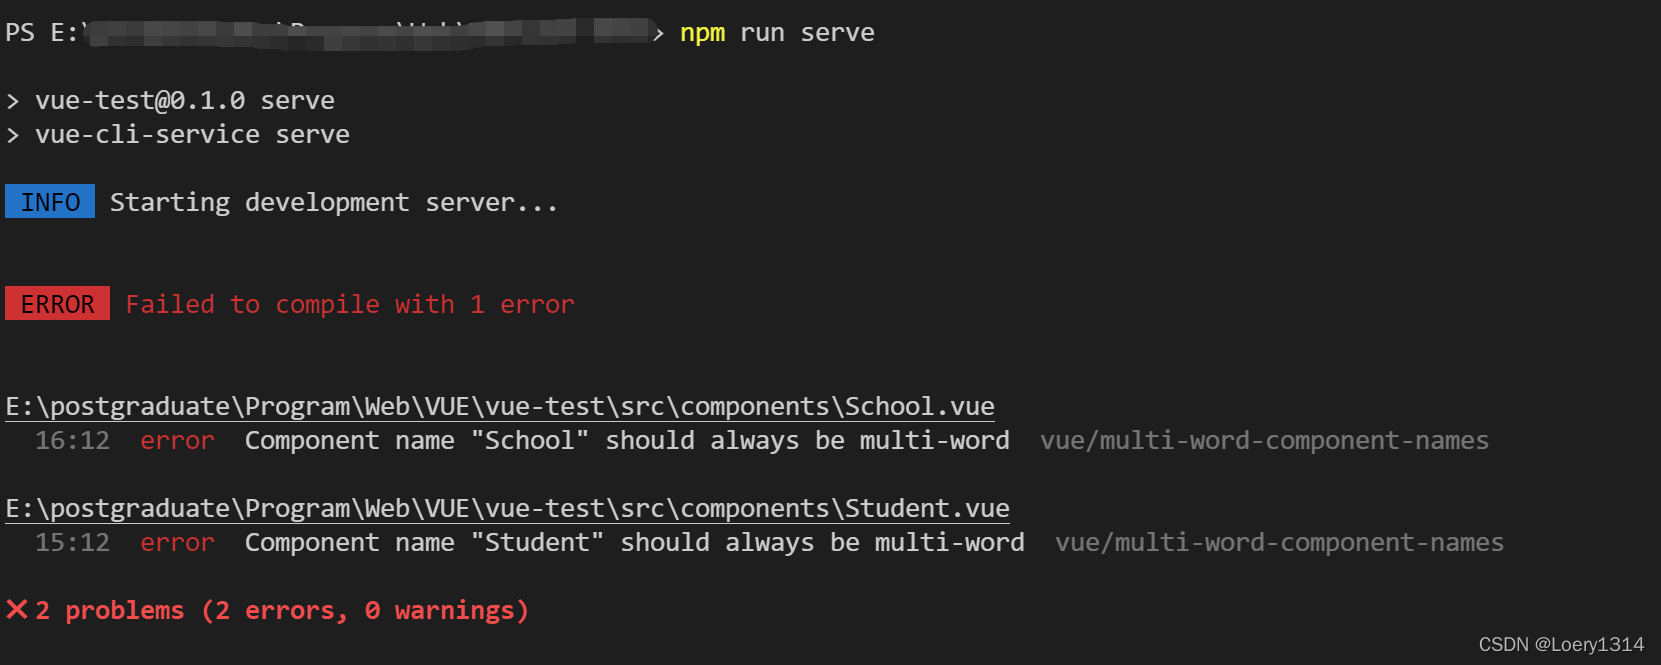1661x665 pixels.
Task: Click the second vue/multi-word-component-names rule text
Action: pyautogui.click(x=1279, y=543)
